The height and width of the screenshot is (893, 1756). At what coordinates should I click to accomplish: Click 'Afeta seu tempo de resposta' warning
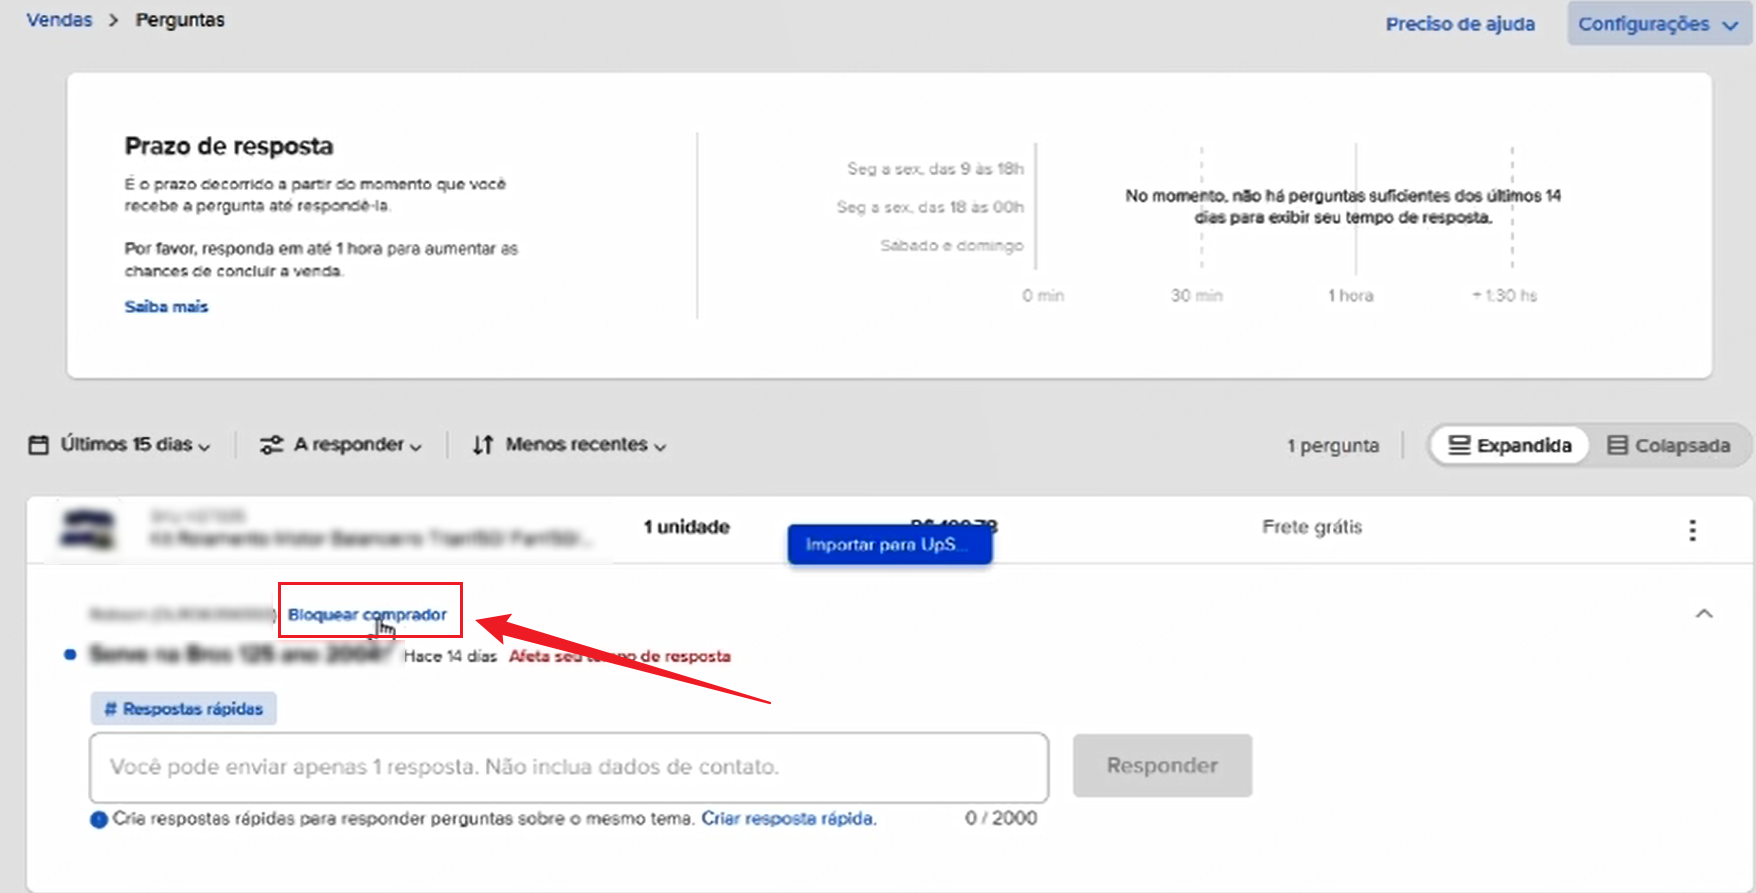pos(620,657)
